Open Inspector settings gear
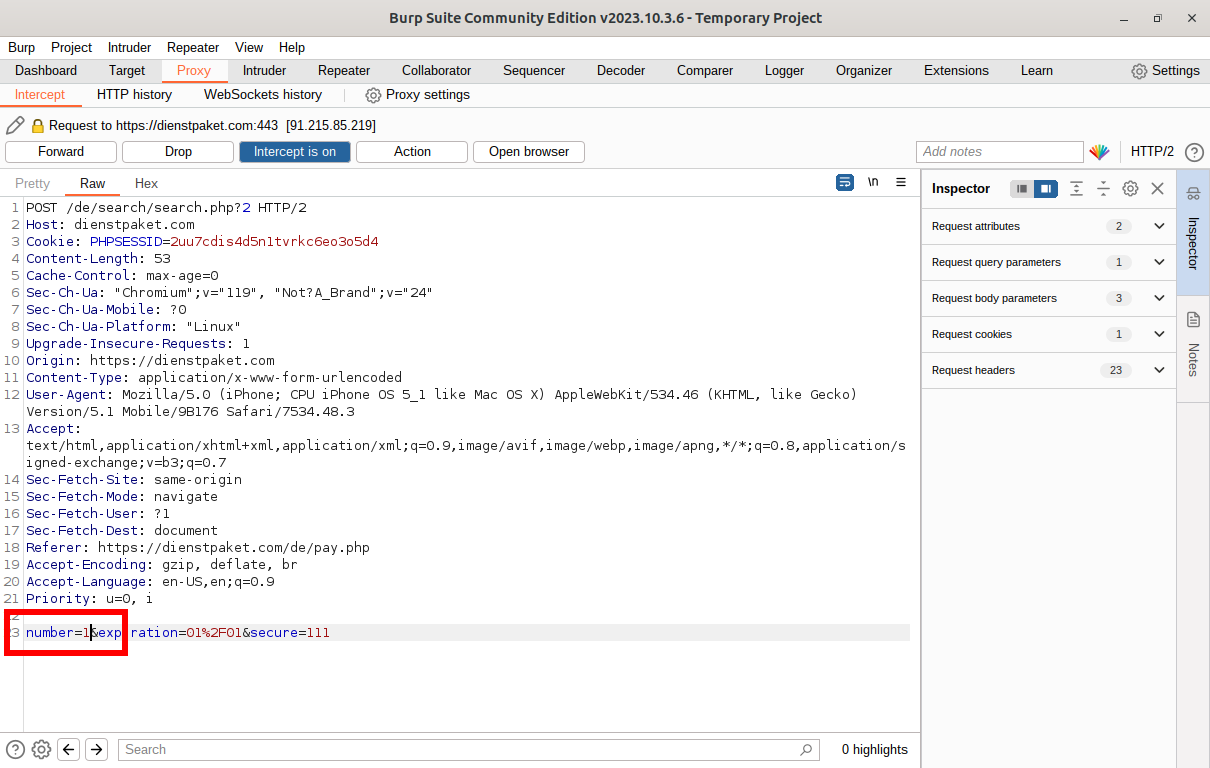Viewport: 1210px width, 768px height. coord(1130,188)
